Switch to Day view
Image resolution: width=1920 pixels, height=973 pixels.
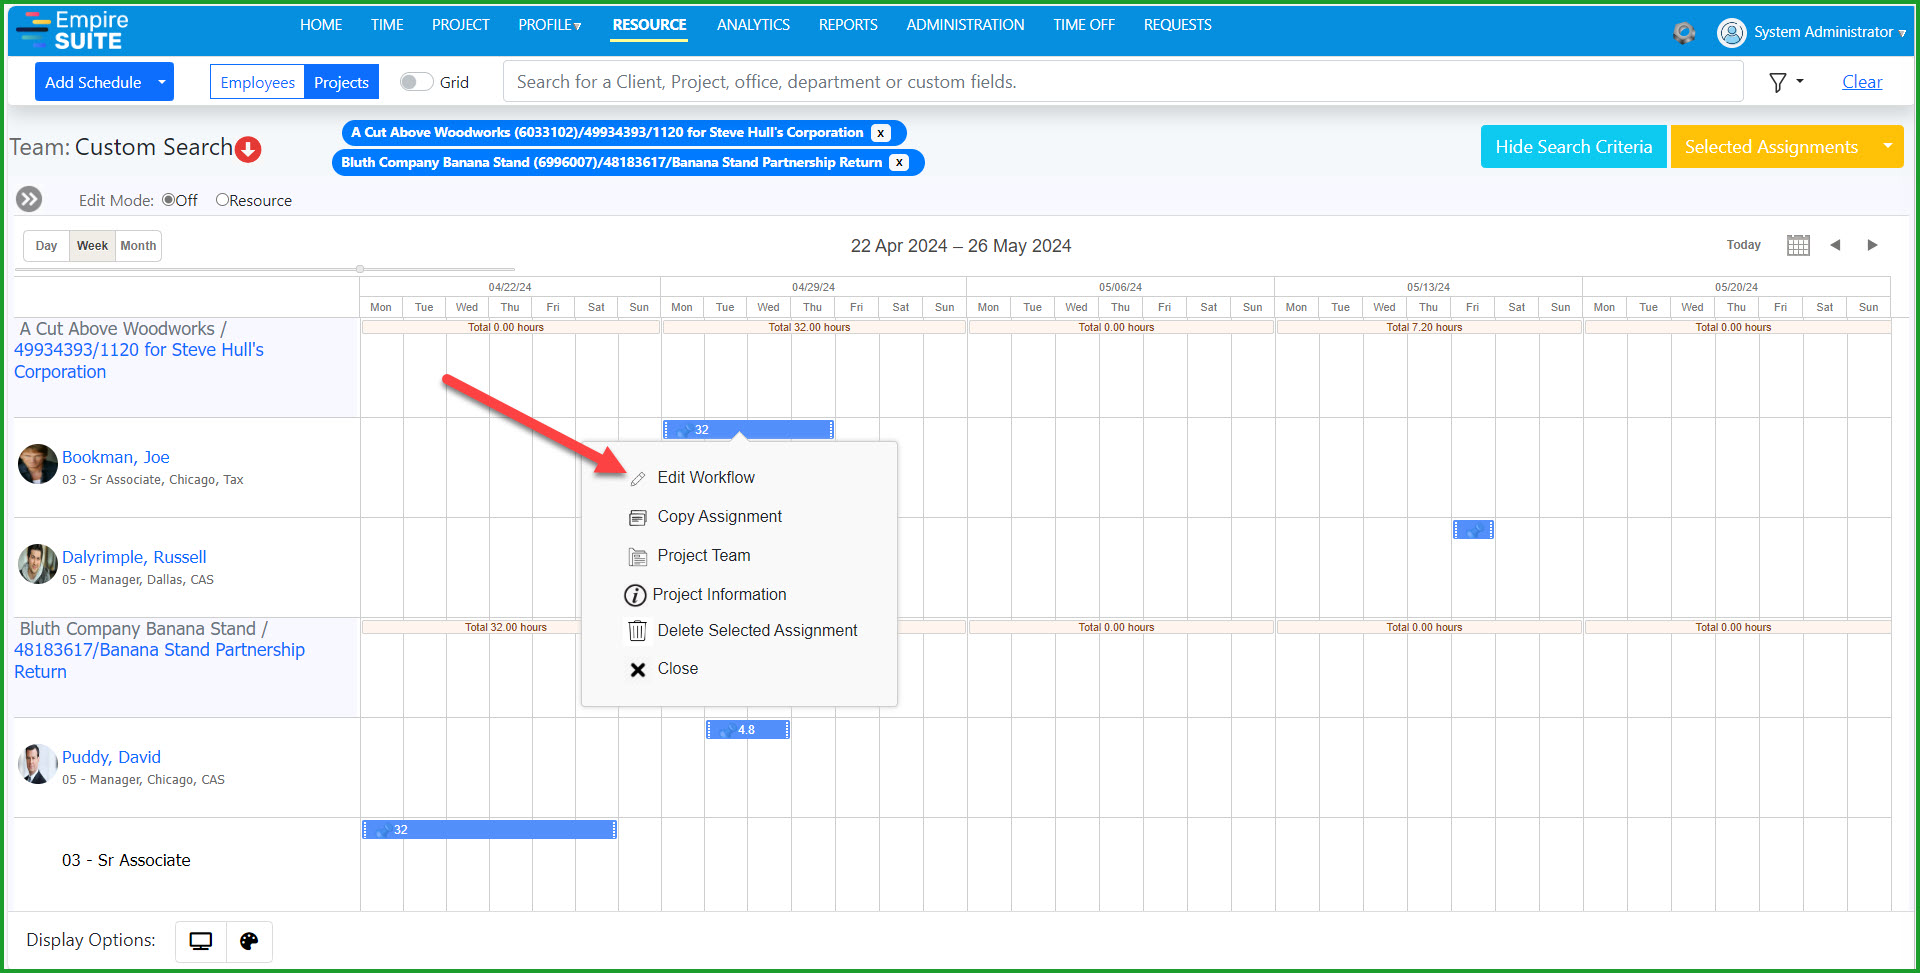(x=46, y=246)
